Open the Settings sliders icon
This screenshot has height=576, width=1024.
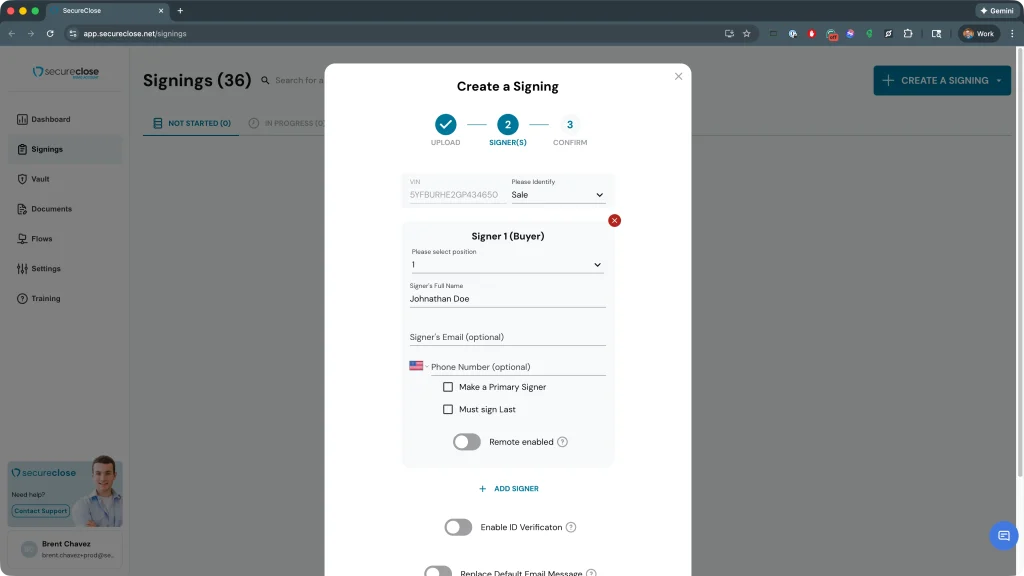click(22, 269)
